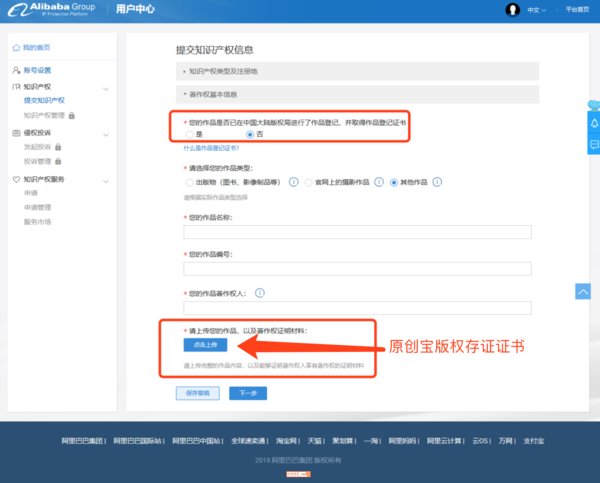Open the info icon next to 官网上的摄影作品

click(379, 182)
